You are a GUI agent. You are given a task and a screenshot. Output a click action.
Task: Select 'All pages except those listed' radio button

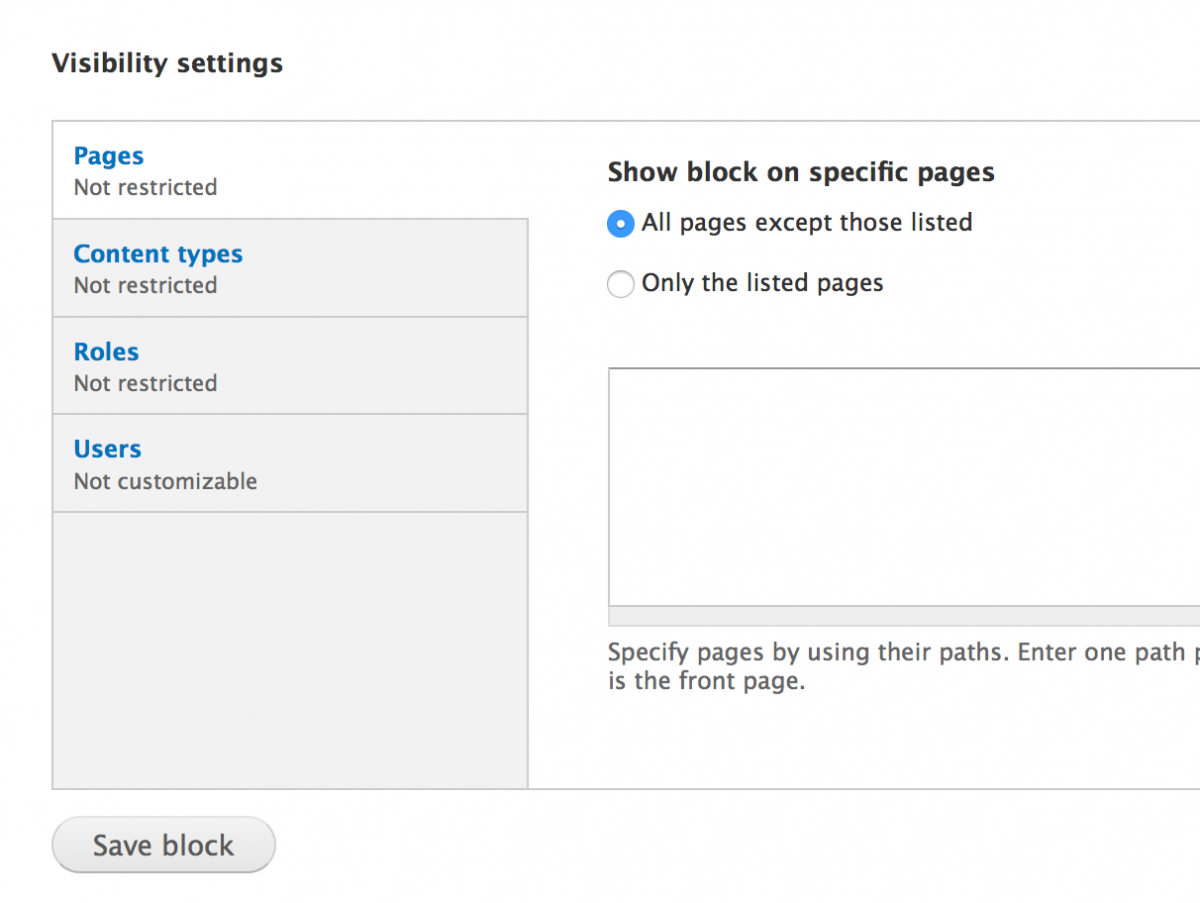pyautogui.click(x=620, y=224)
